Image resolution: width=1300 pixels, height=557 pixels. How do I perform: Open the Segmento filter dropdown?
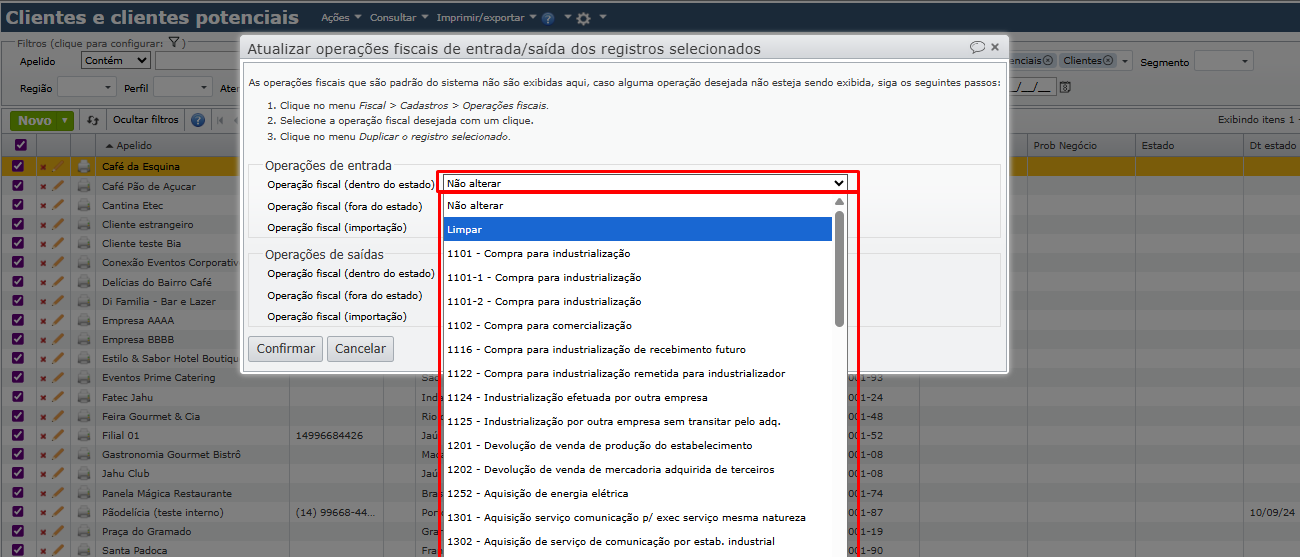(1224, 62)
